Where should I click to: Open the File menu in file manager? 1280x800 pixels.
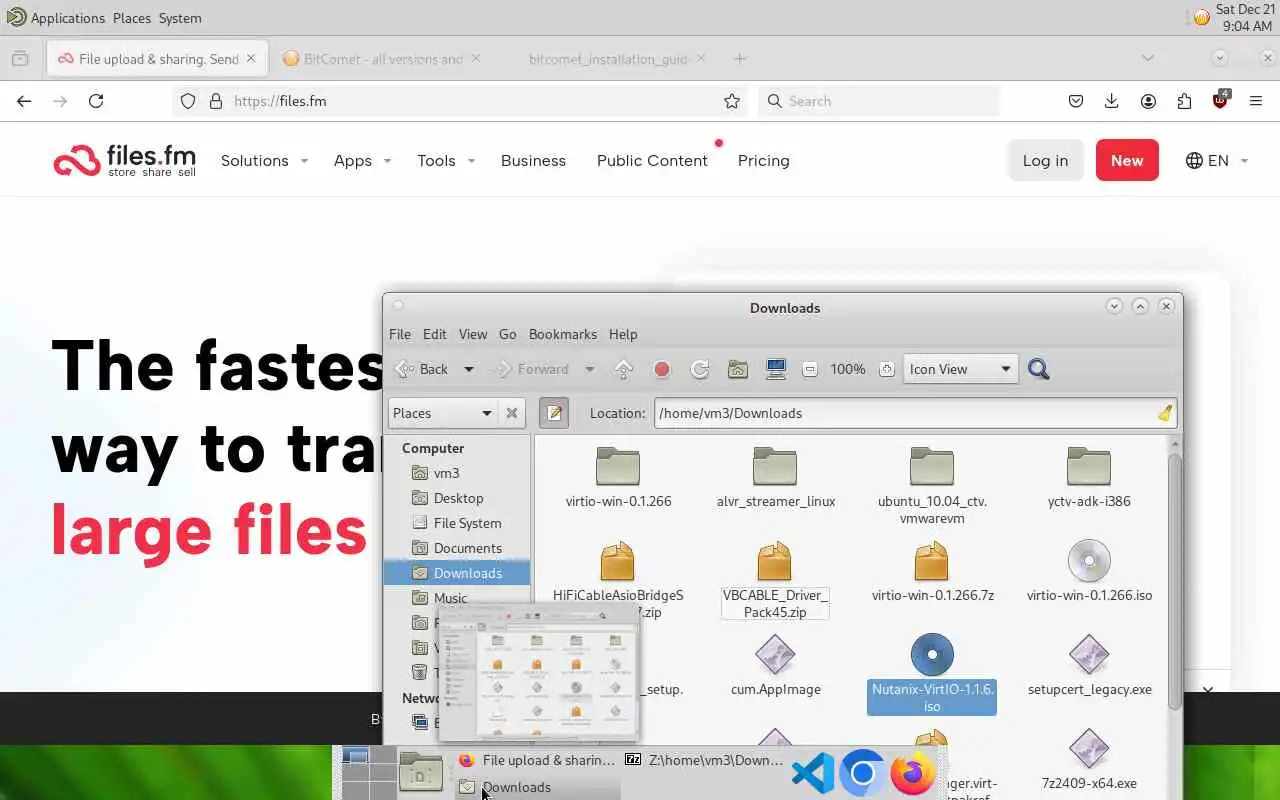[400, 334]
